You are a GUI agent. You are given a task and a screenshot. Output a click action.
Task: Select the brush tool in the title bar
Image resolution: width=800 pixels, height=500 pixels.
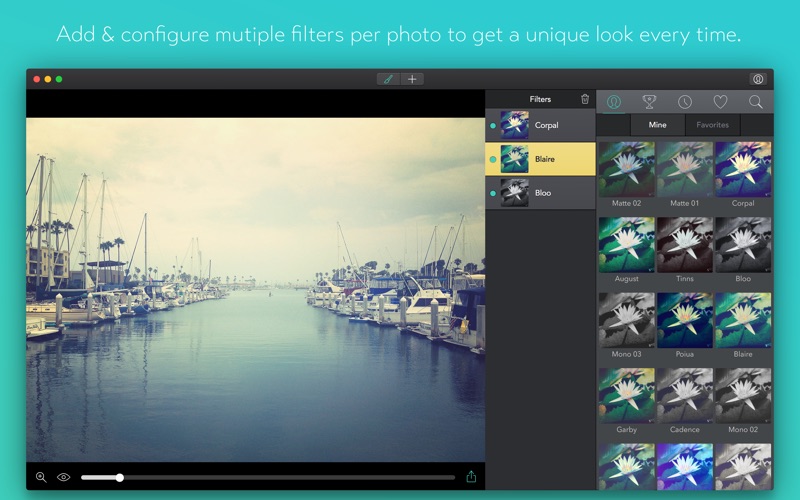(x=388, y=79)
